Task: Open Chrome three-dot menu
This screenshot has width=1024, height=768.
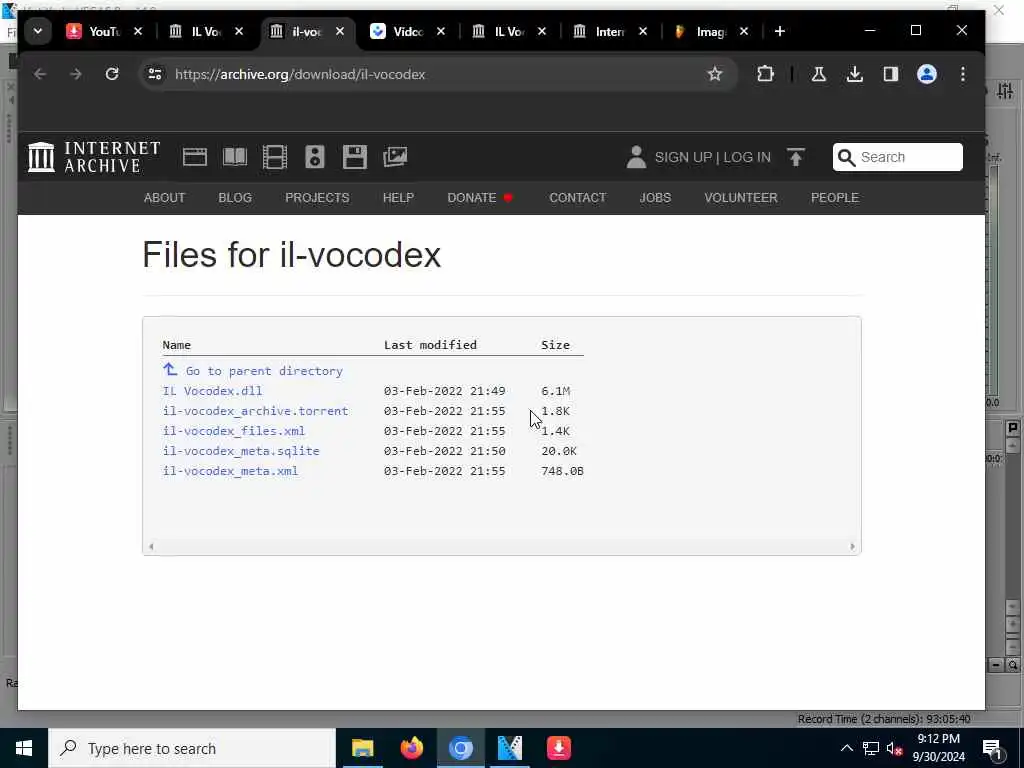Action: [963, 74]
